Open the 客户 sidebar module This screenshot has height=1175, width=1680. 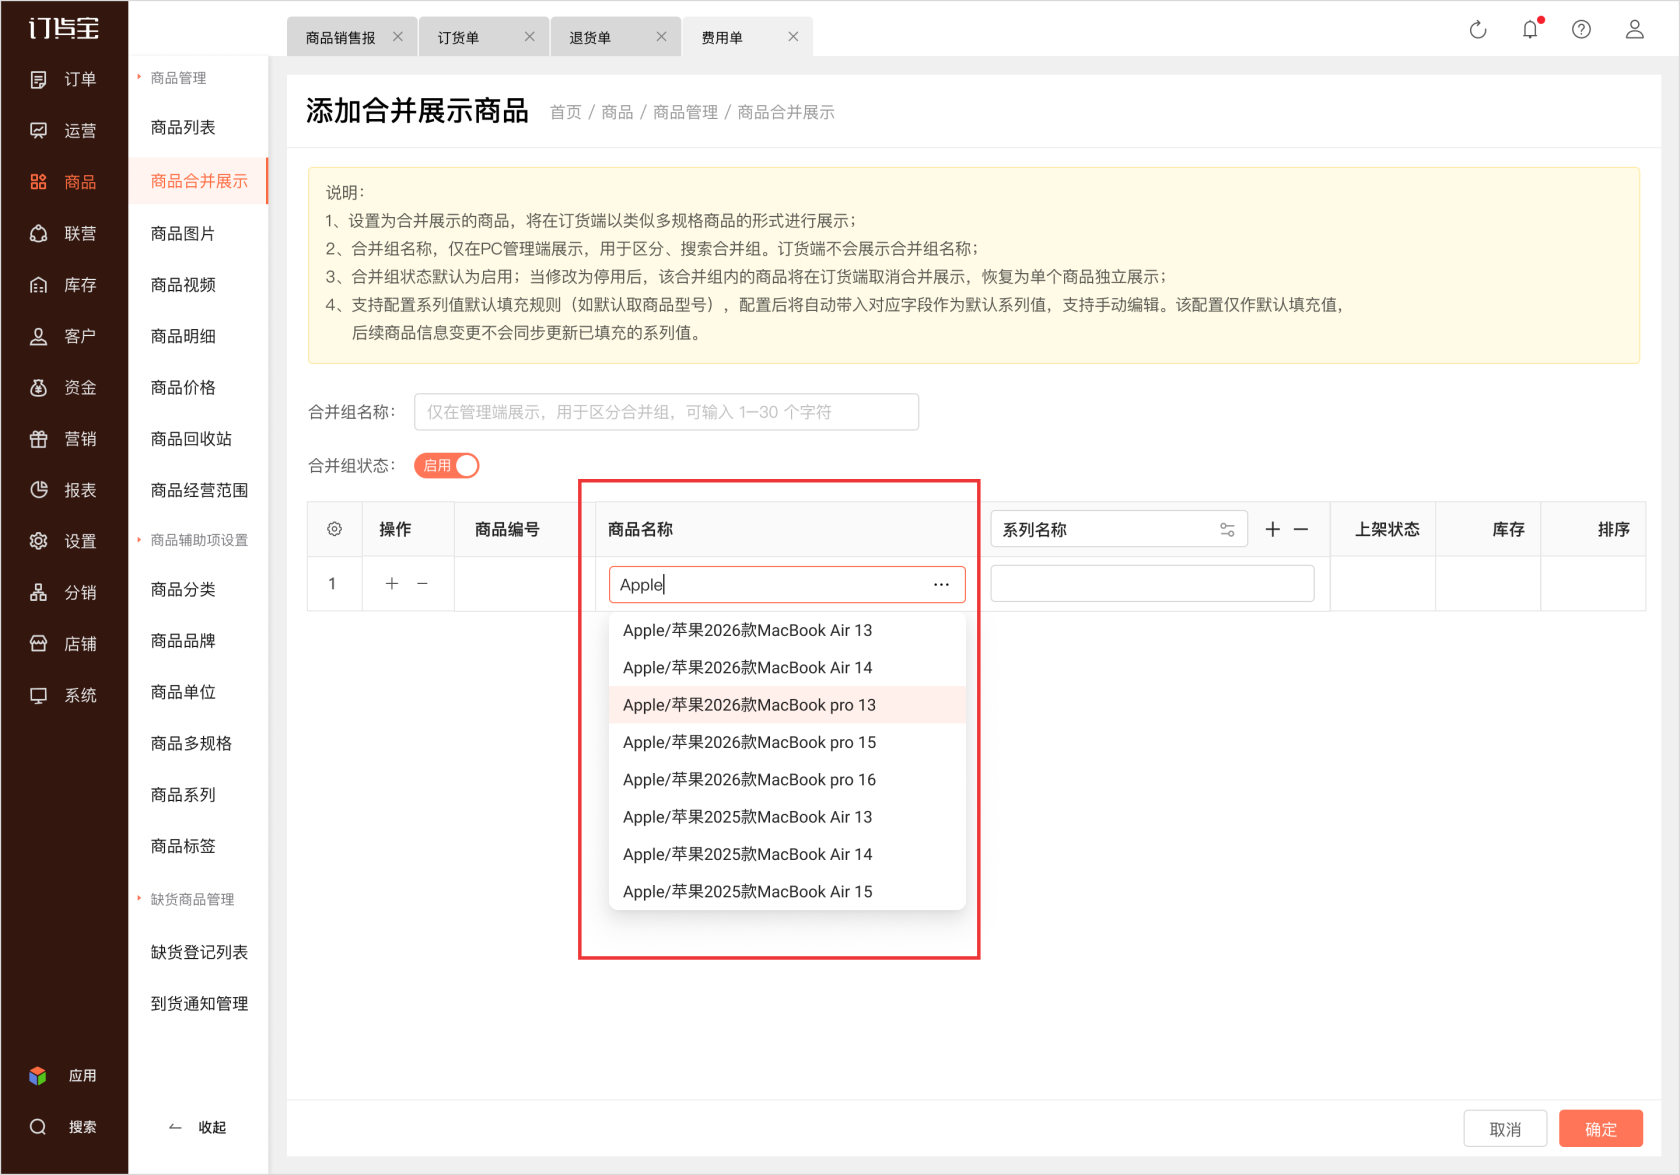[64, 336]
